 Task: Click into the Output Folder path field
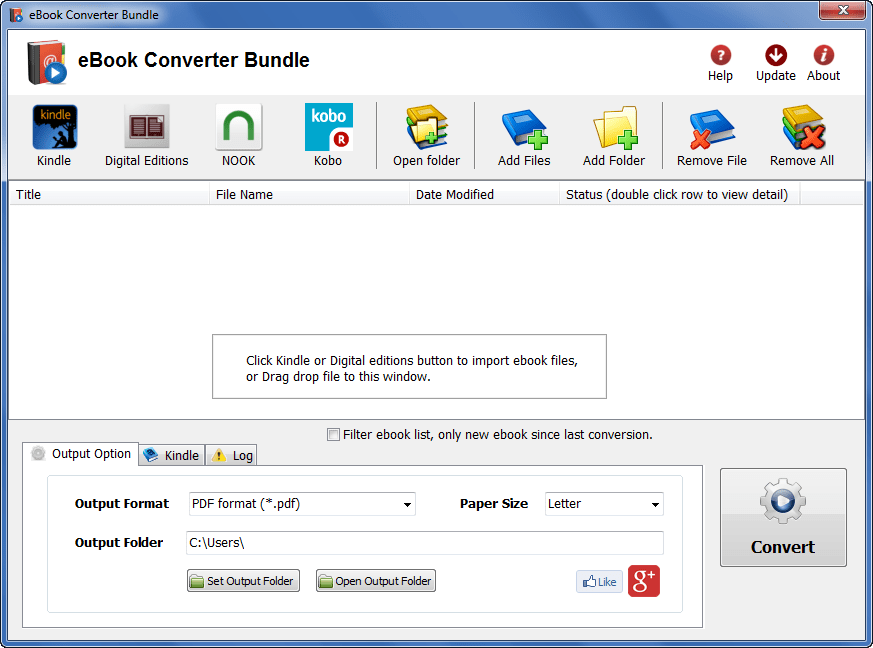[425, 543]
